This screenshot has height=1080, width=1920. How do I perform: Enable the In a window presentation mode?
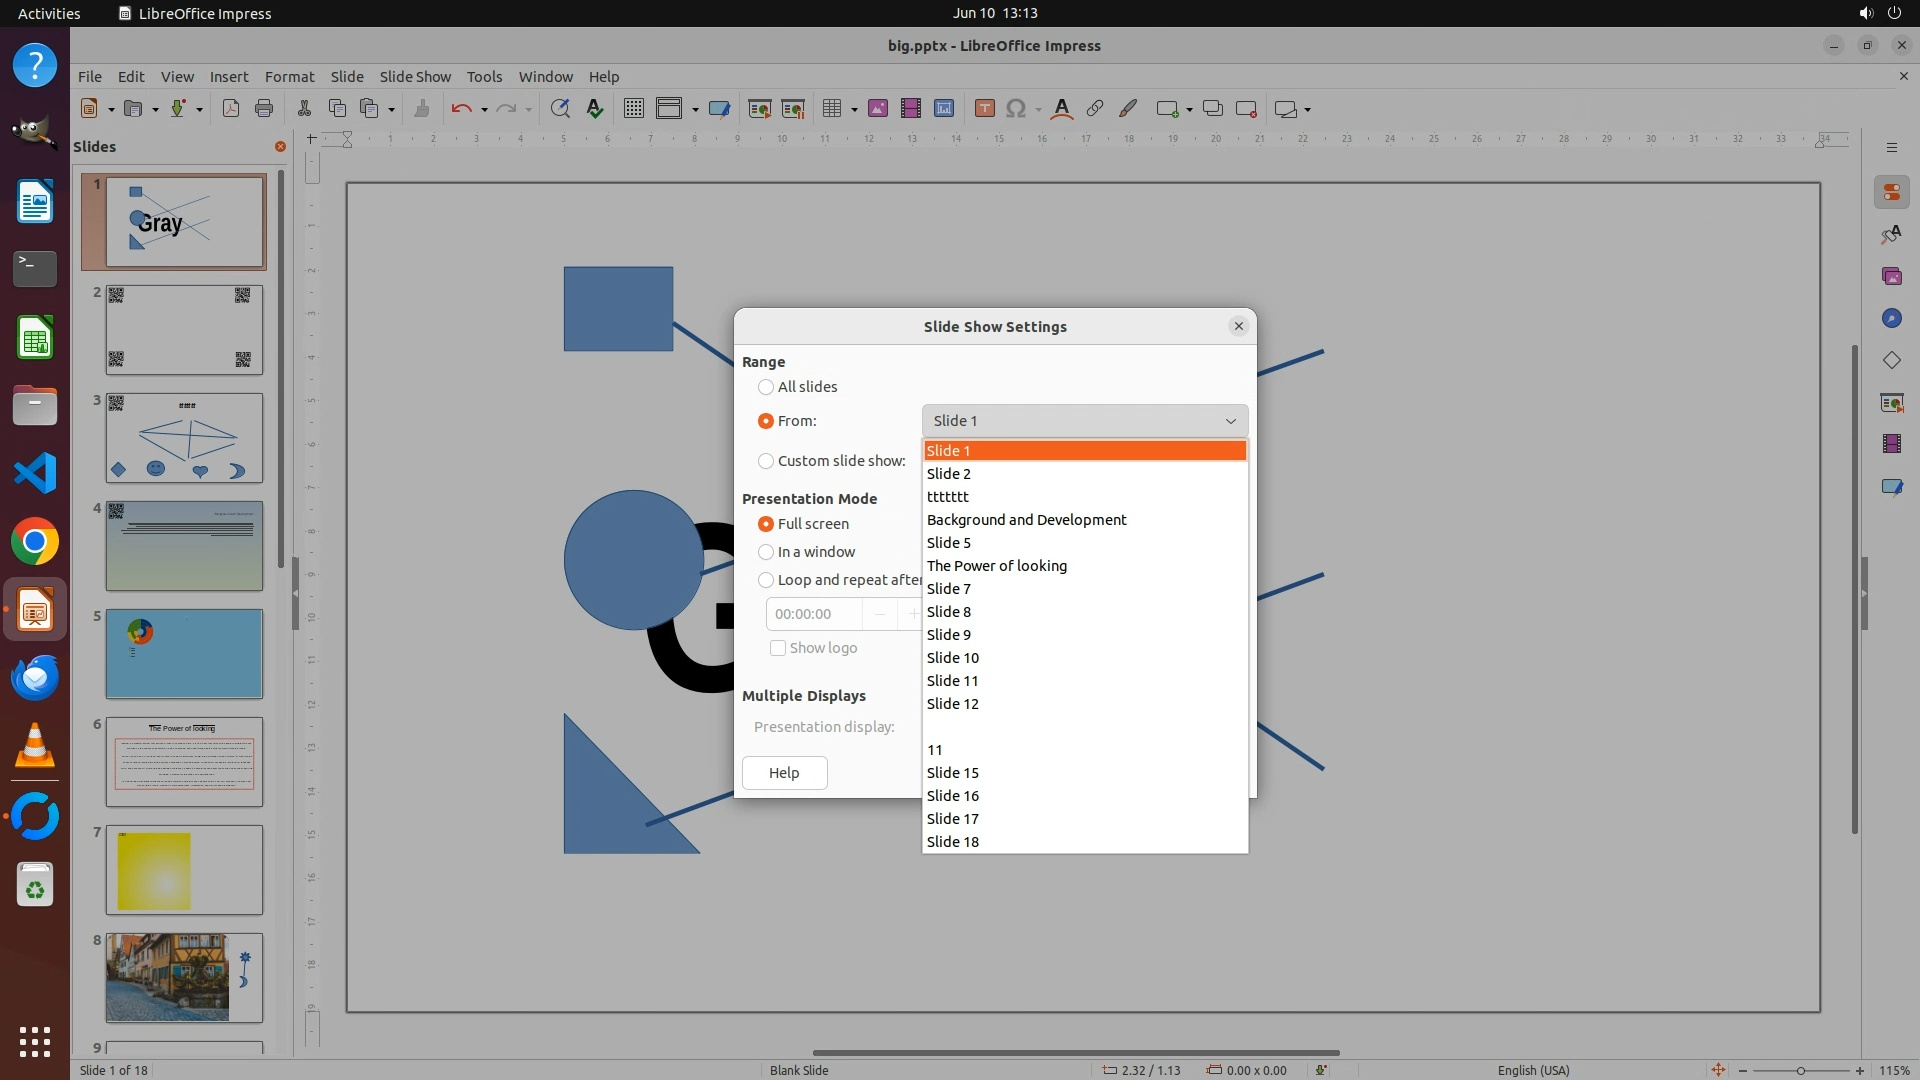(766, 552)
